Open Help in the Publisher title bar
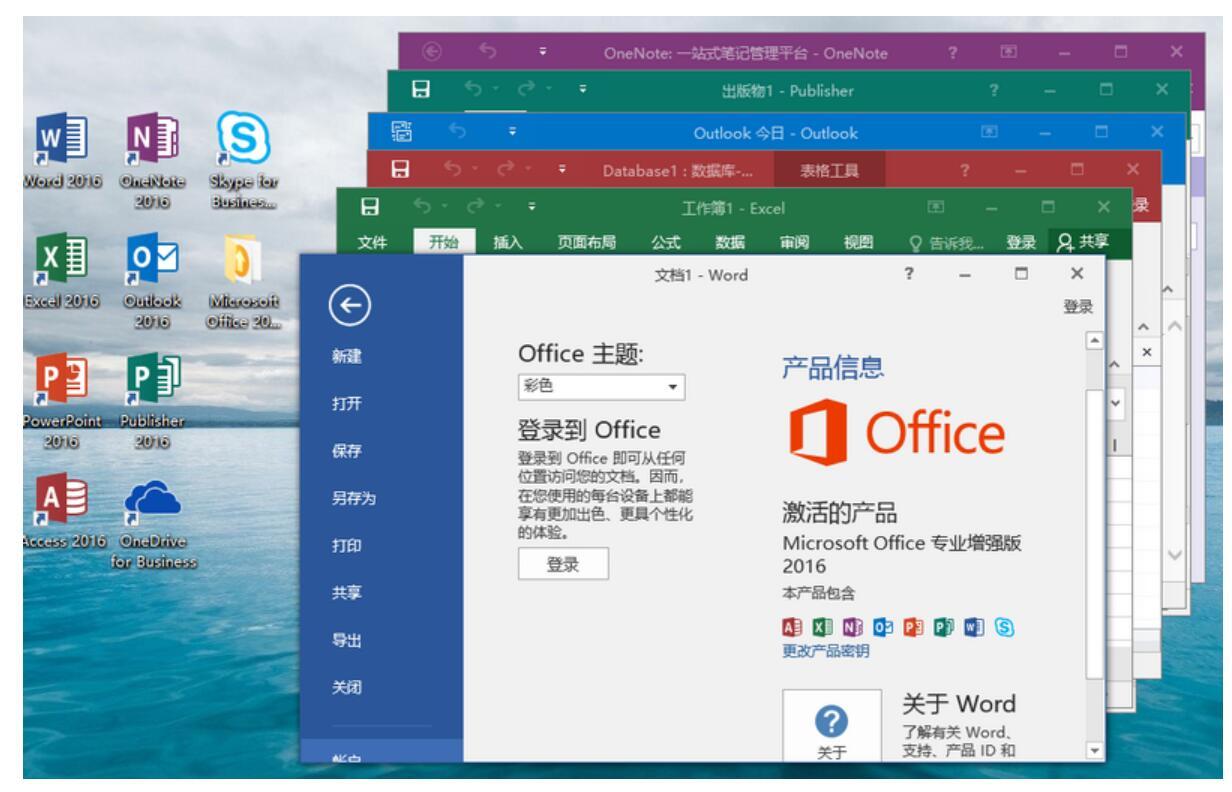This screenshot has height=792, width=1232. 995,92
